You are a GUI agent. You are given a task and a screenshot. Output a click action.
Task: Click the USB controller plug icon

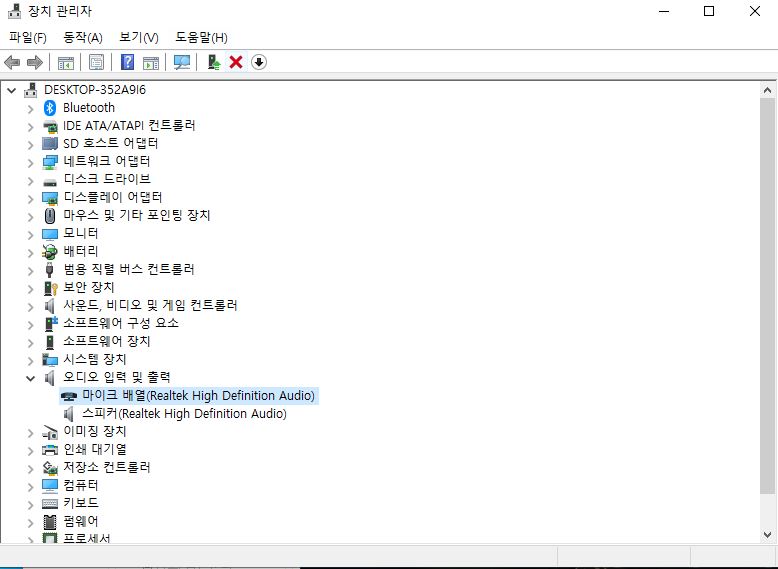coord(50,270)
